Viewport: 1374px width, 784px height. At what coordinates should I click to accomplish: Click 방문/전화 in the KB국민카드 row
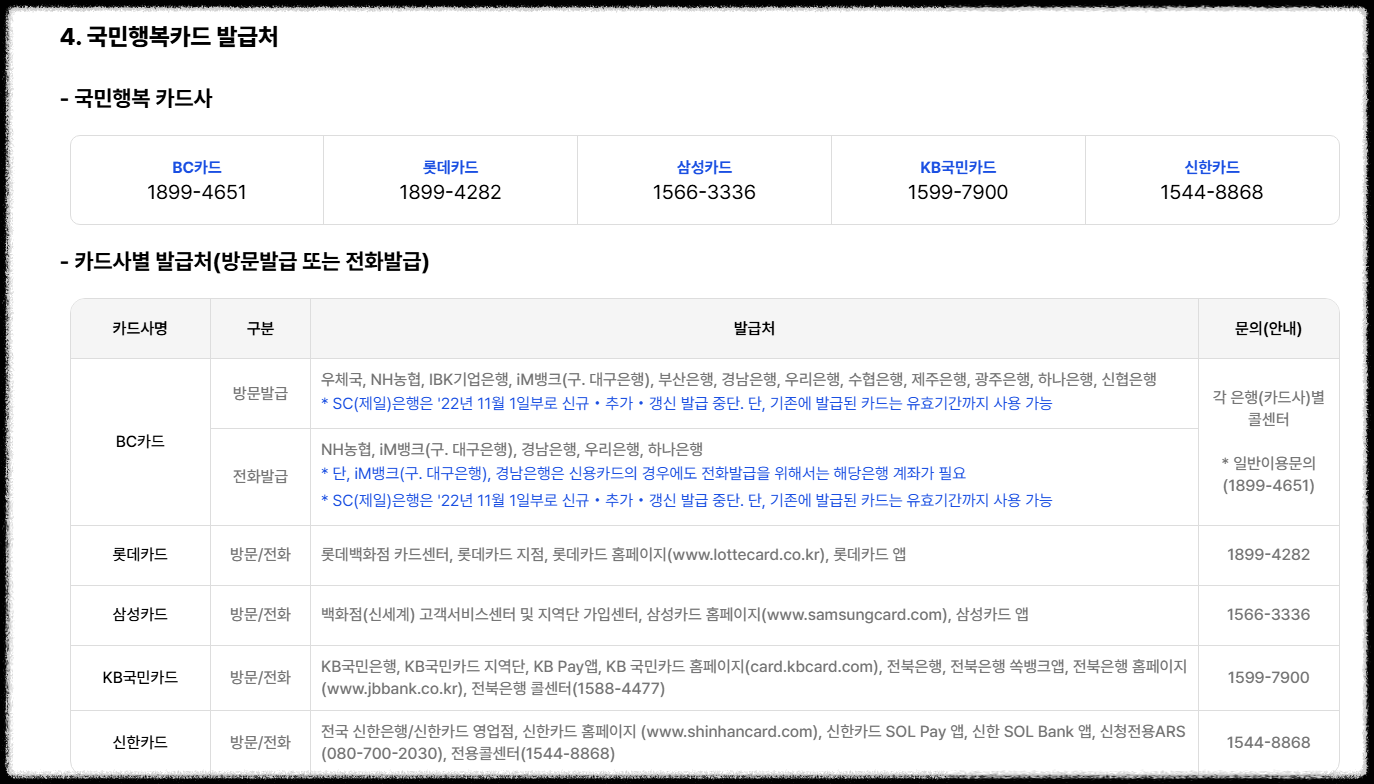260,677
